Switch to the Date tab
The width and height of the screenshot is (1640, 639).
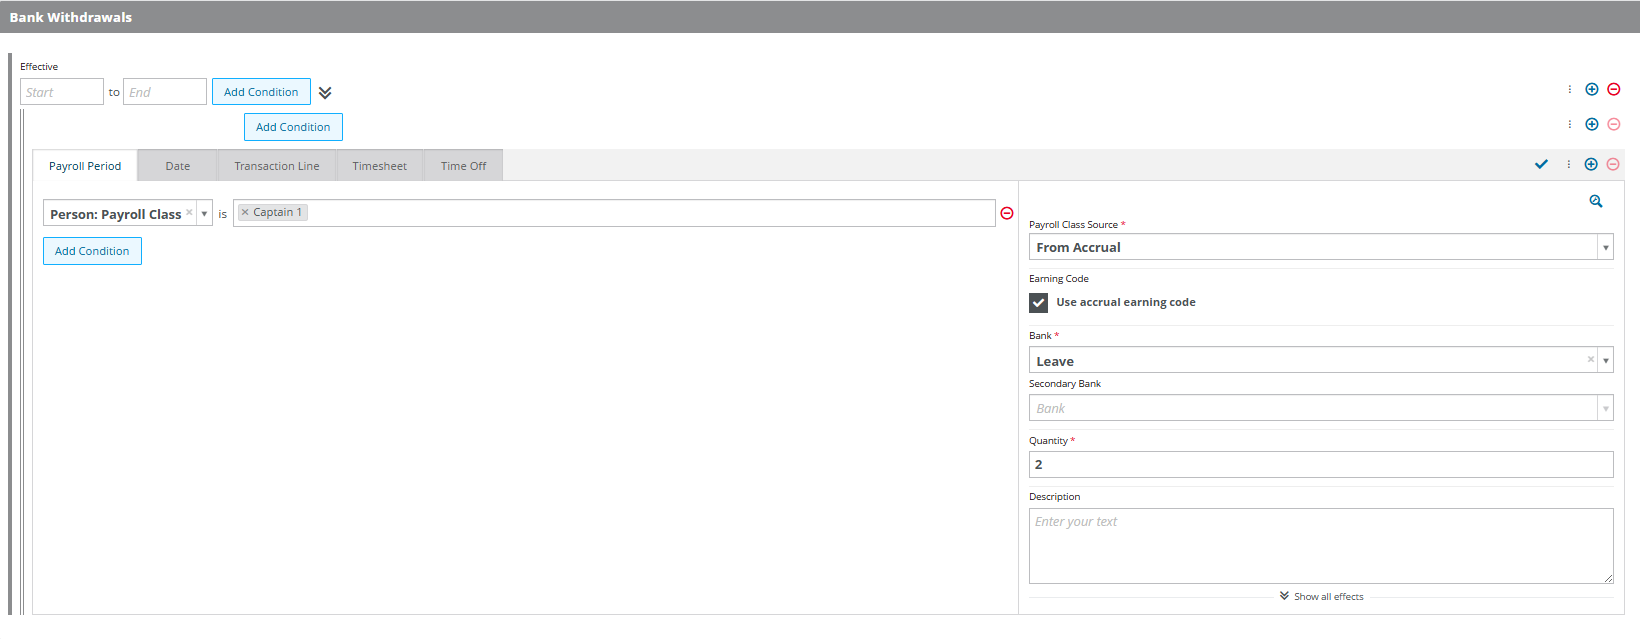pyautogui.click(x=178, y=166)
